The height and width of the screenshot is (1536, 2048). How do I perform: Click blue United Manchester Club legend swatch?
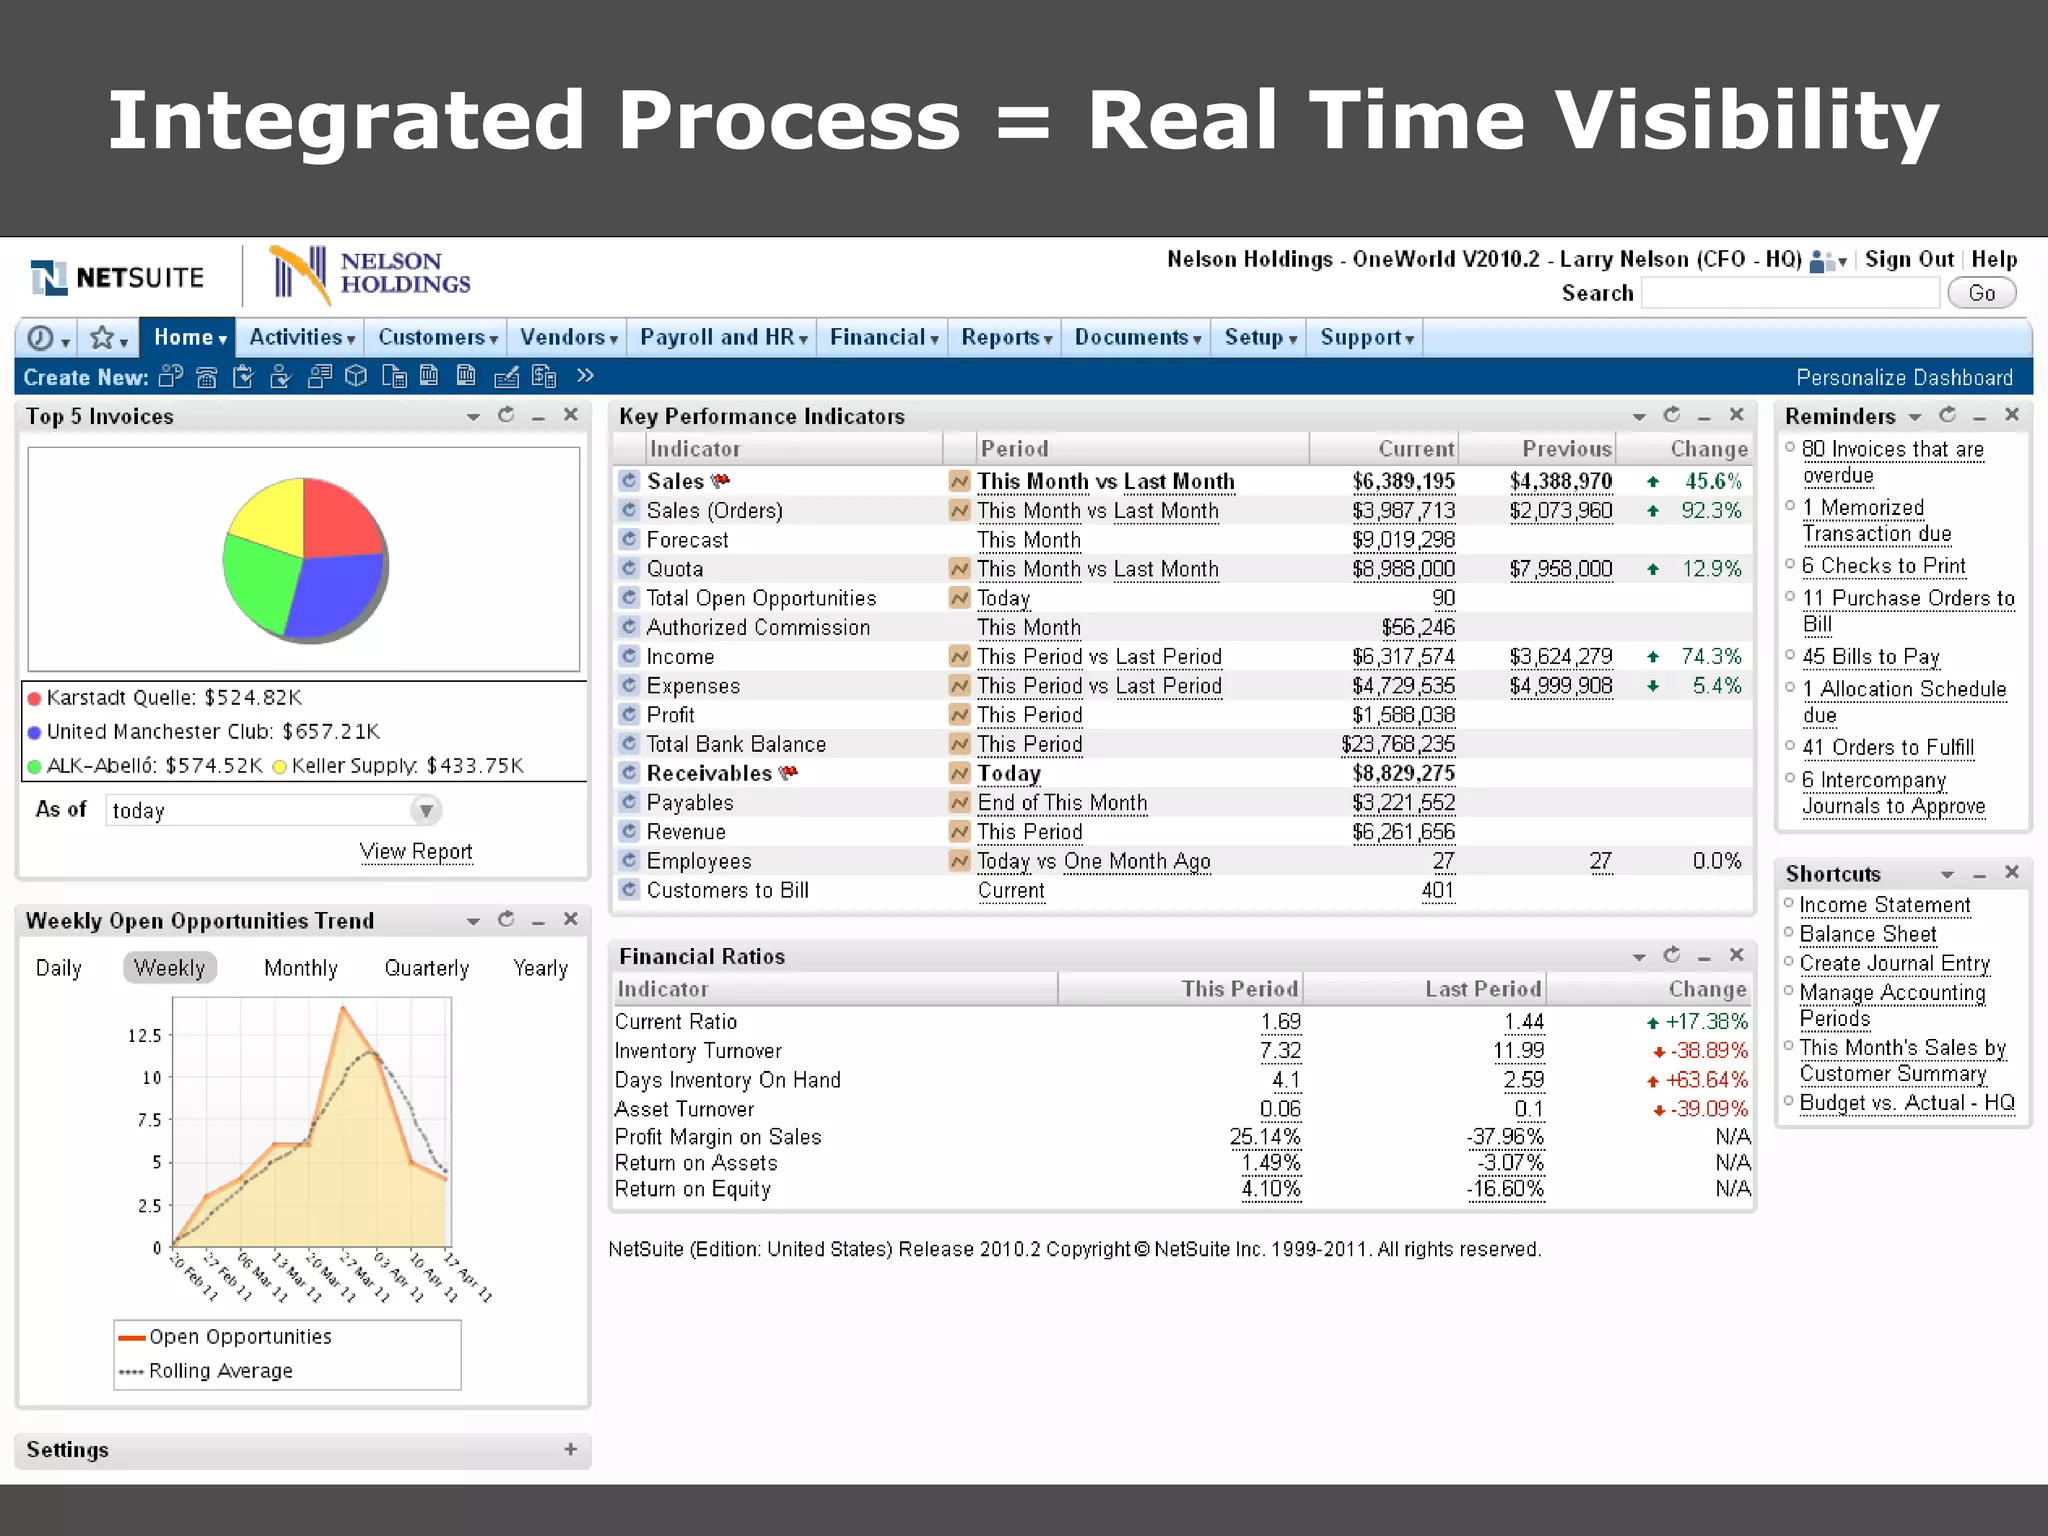pos(34,732)
